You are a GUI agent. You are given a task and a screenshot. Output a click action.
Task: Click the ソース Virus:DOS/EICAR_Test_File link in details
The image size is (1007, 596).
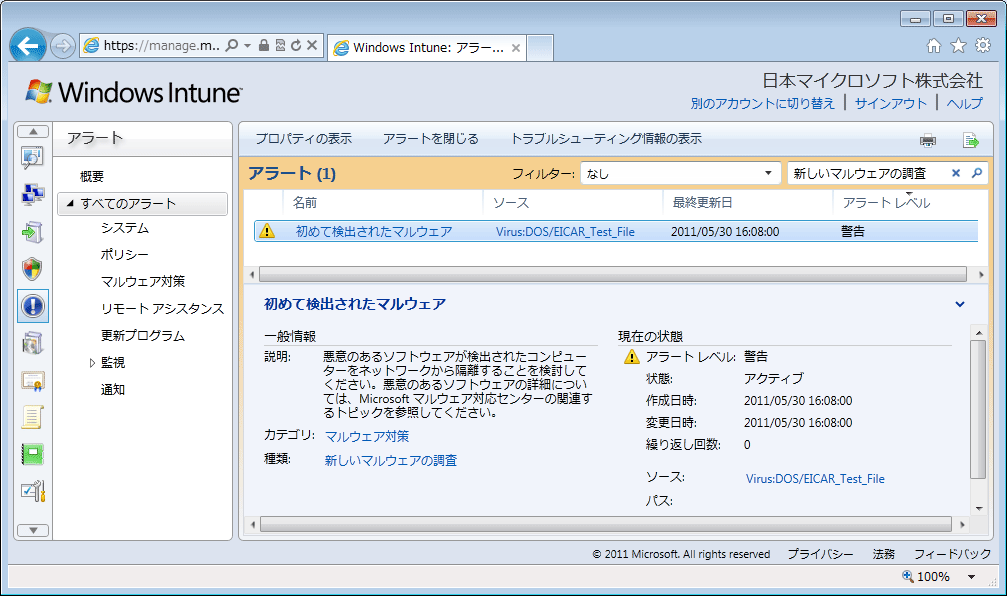tap(815, 478)
